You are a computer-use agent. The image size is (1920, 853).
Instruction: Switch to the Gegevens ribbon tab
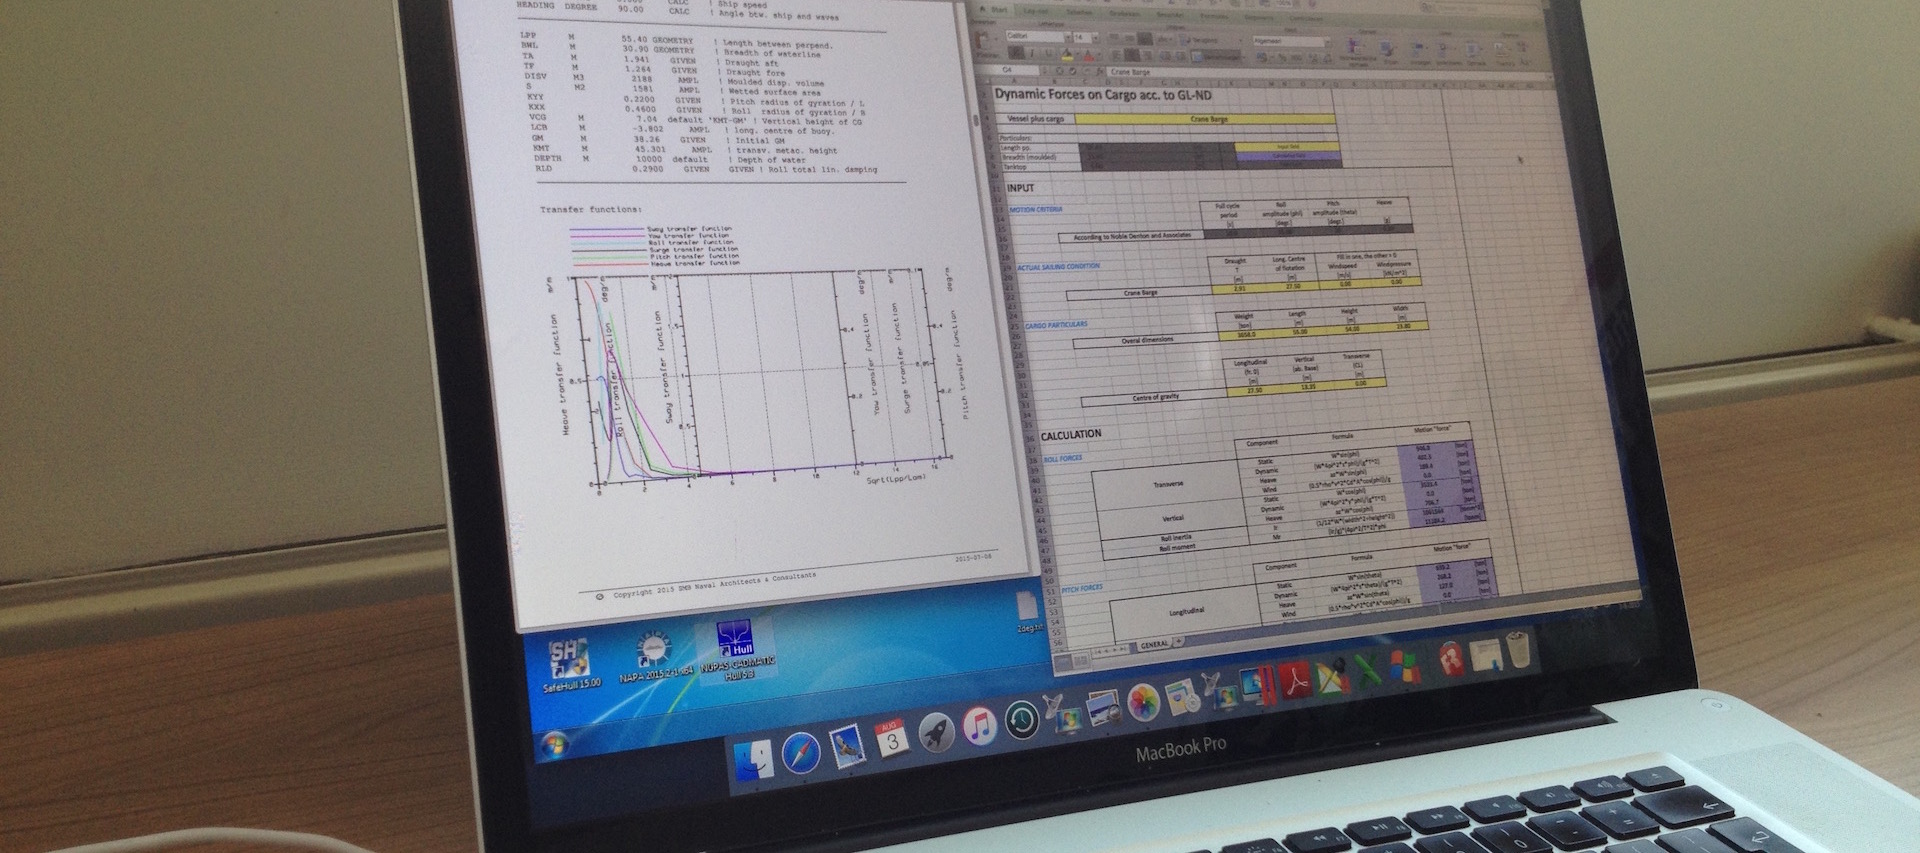tap(1258, 17)
